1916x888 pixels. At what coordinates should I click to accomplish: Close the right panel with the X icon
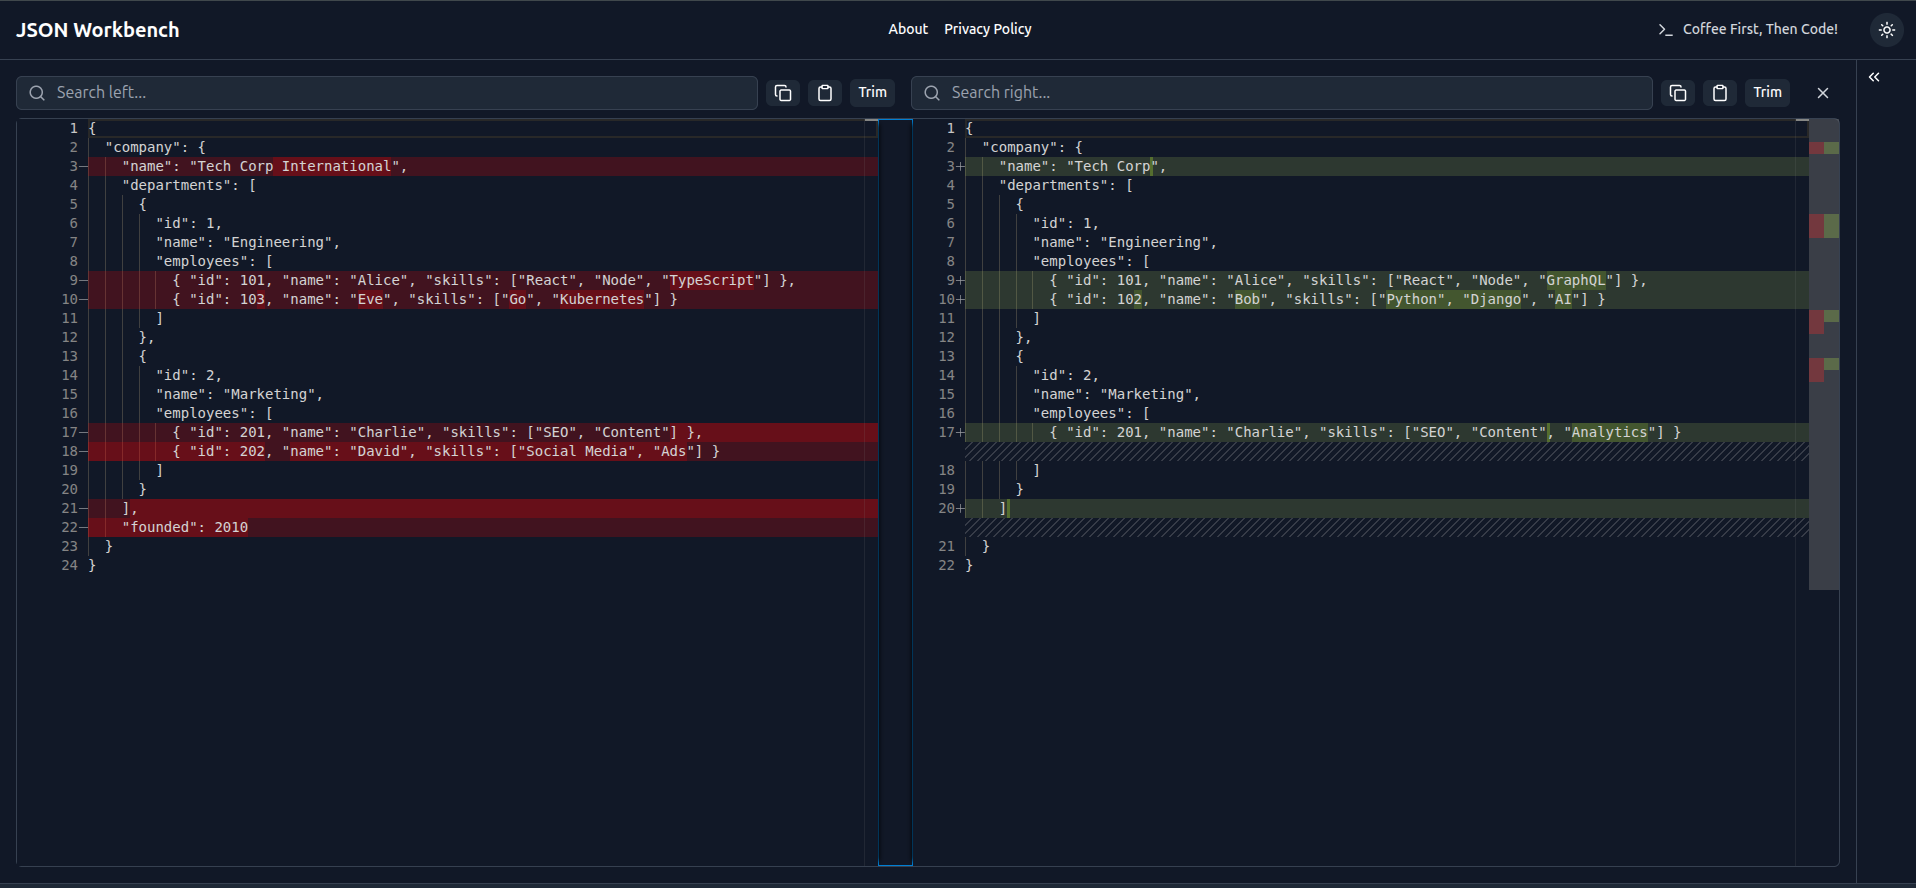(x=1823, y=93)
